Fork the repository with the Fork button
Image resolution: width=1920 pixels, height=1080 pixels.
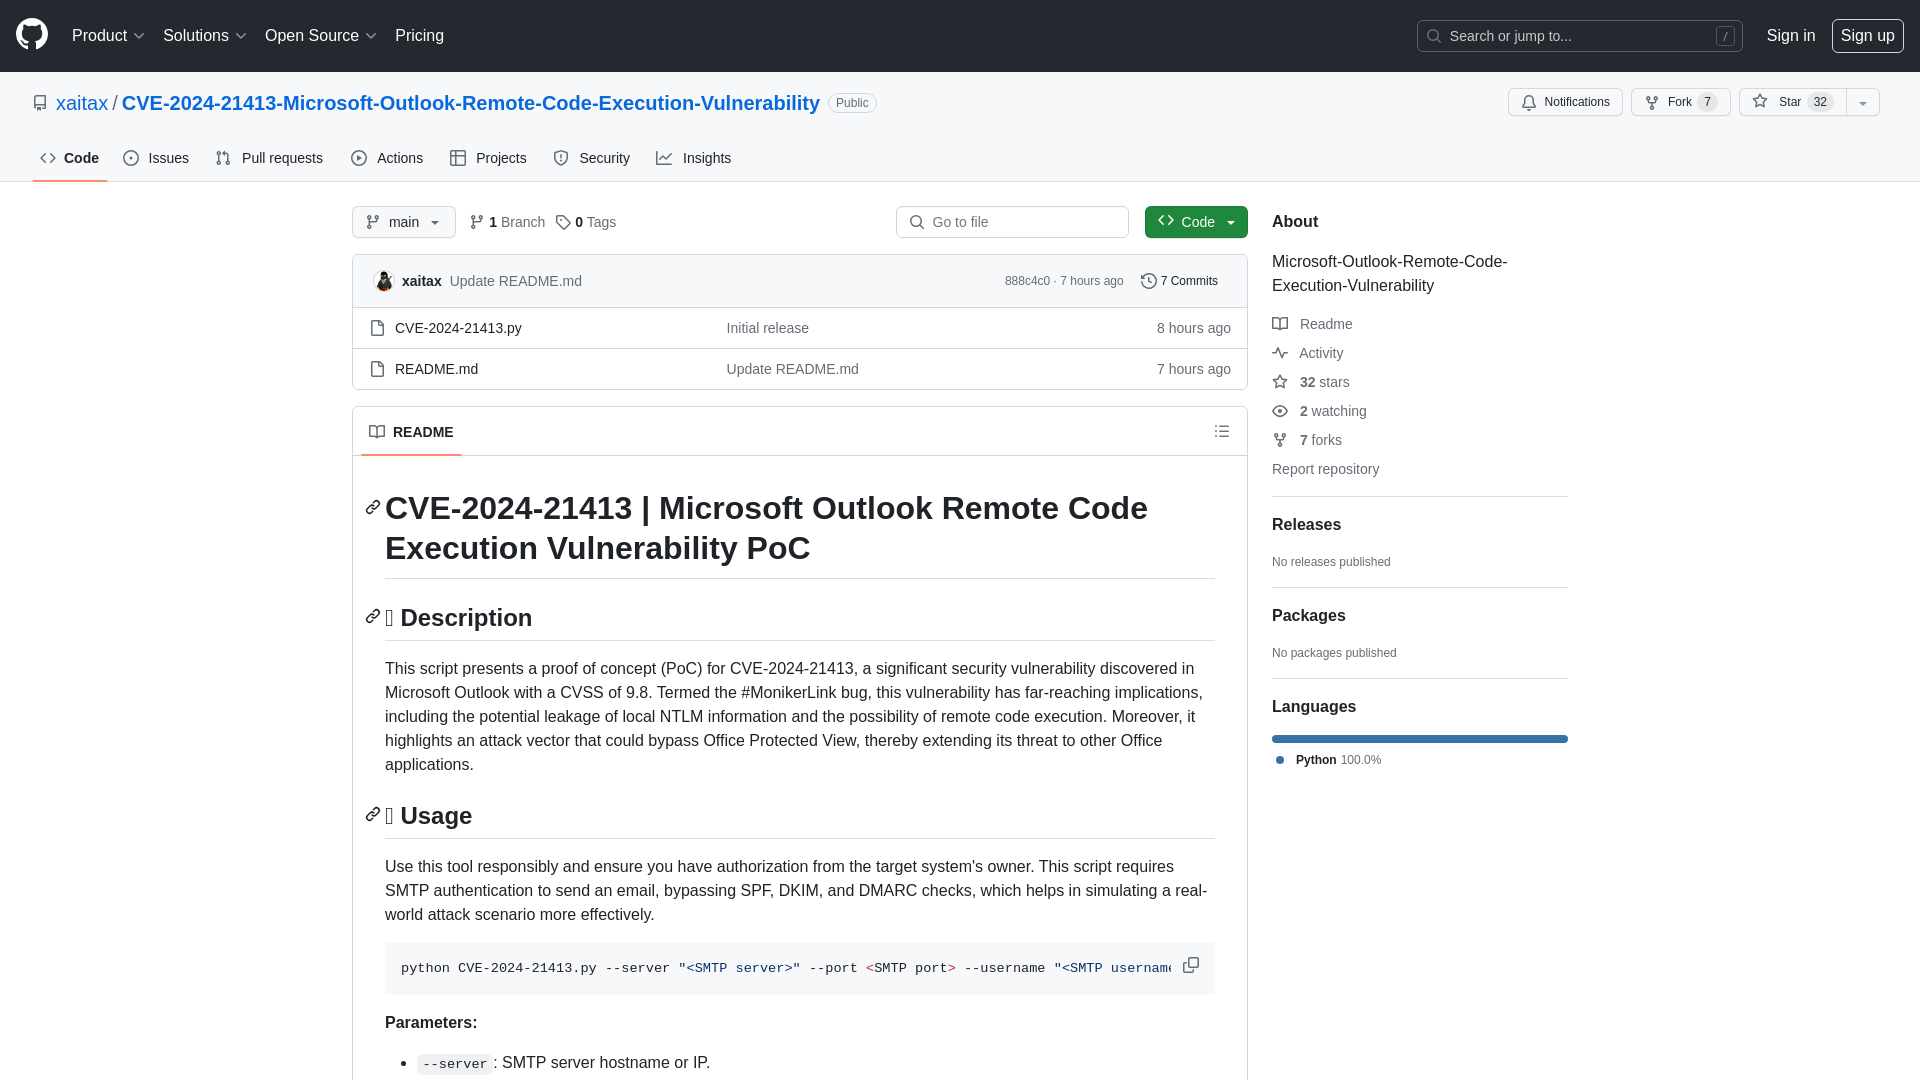click(x=1680, y=102)
